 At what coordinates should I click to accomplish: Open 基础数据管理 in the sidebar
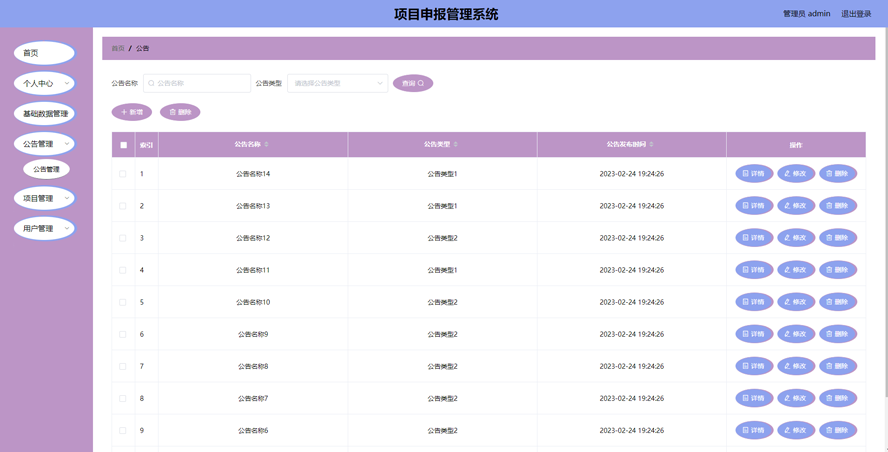pyautogui.click(x=45, y=113)
